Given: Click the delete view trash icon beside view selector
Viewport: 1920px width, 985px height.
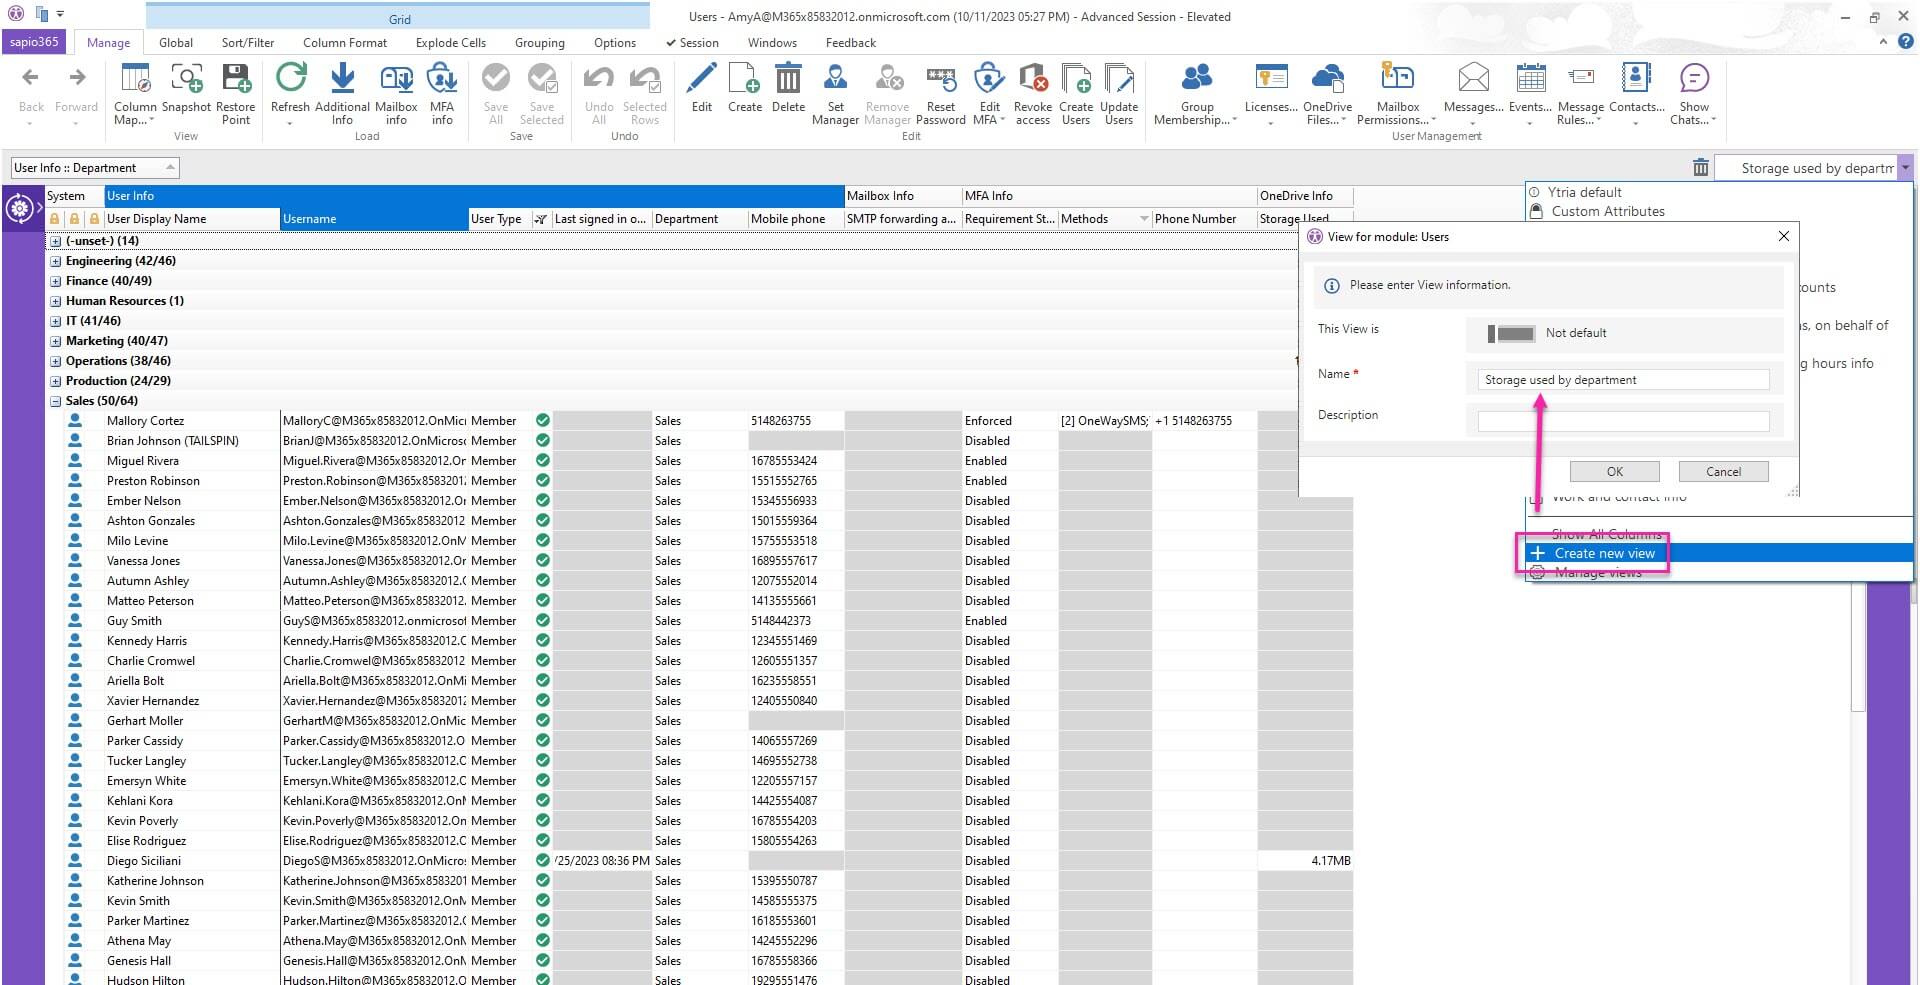Looking at the screenshot, I should point(1700,168).
